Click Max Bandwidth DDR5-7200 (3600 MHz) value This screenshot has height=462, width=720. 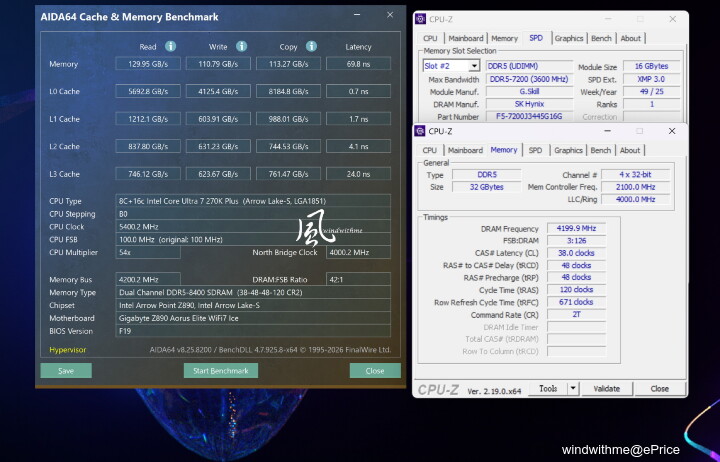(x=529, y=79)
